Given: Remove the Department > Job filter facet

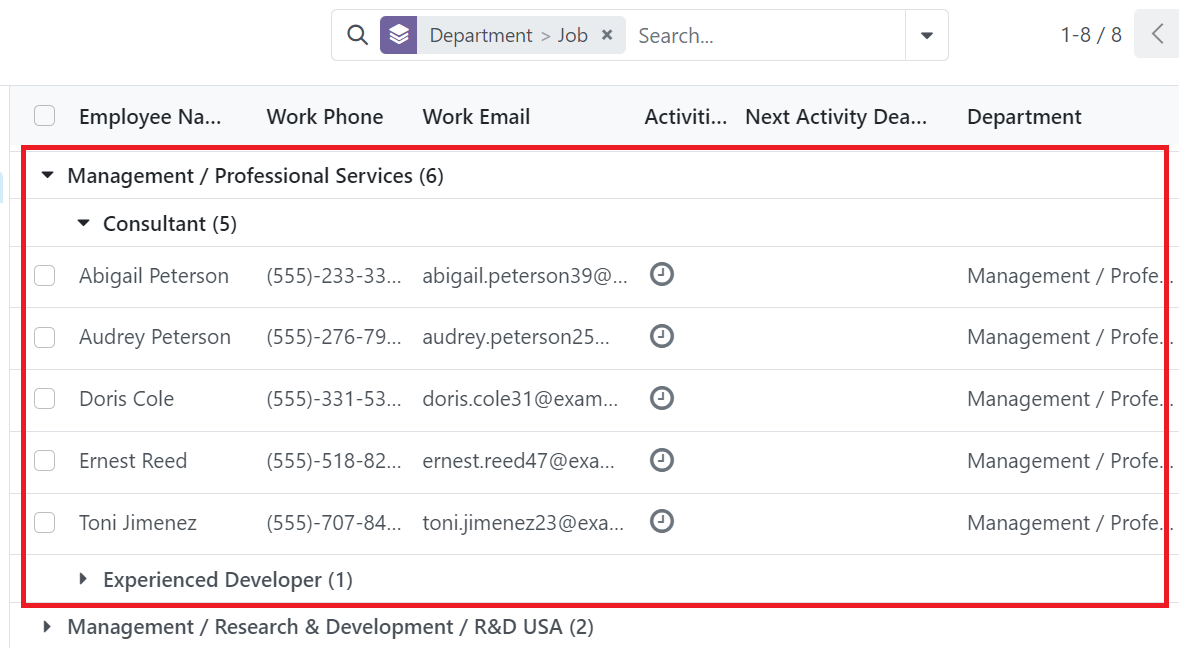Looking at the screenshot, I should tap(607, 35).
